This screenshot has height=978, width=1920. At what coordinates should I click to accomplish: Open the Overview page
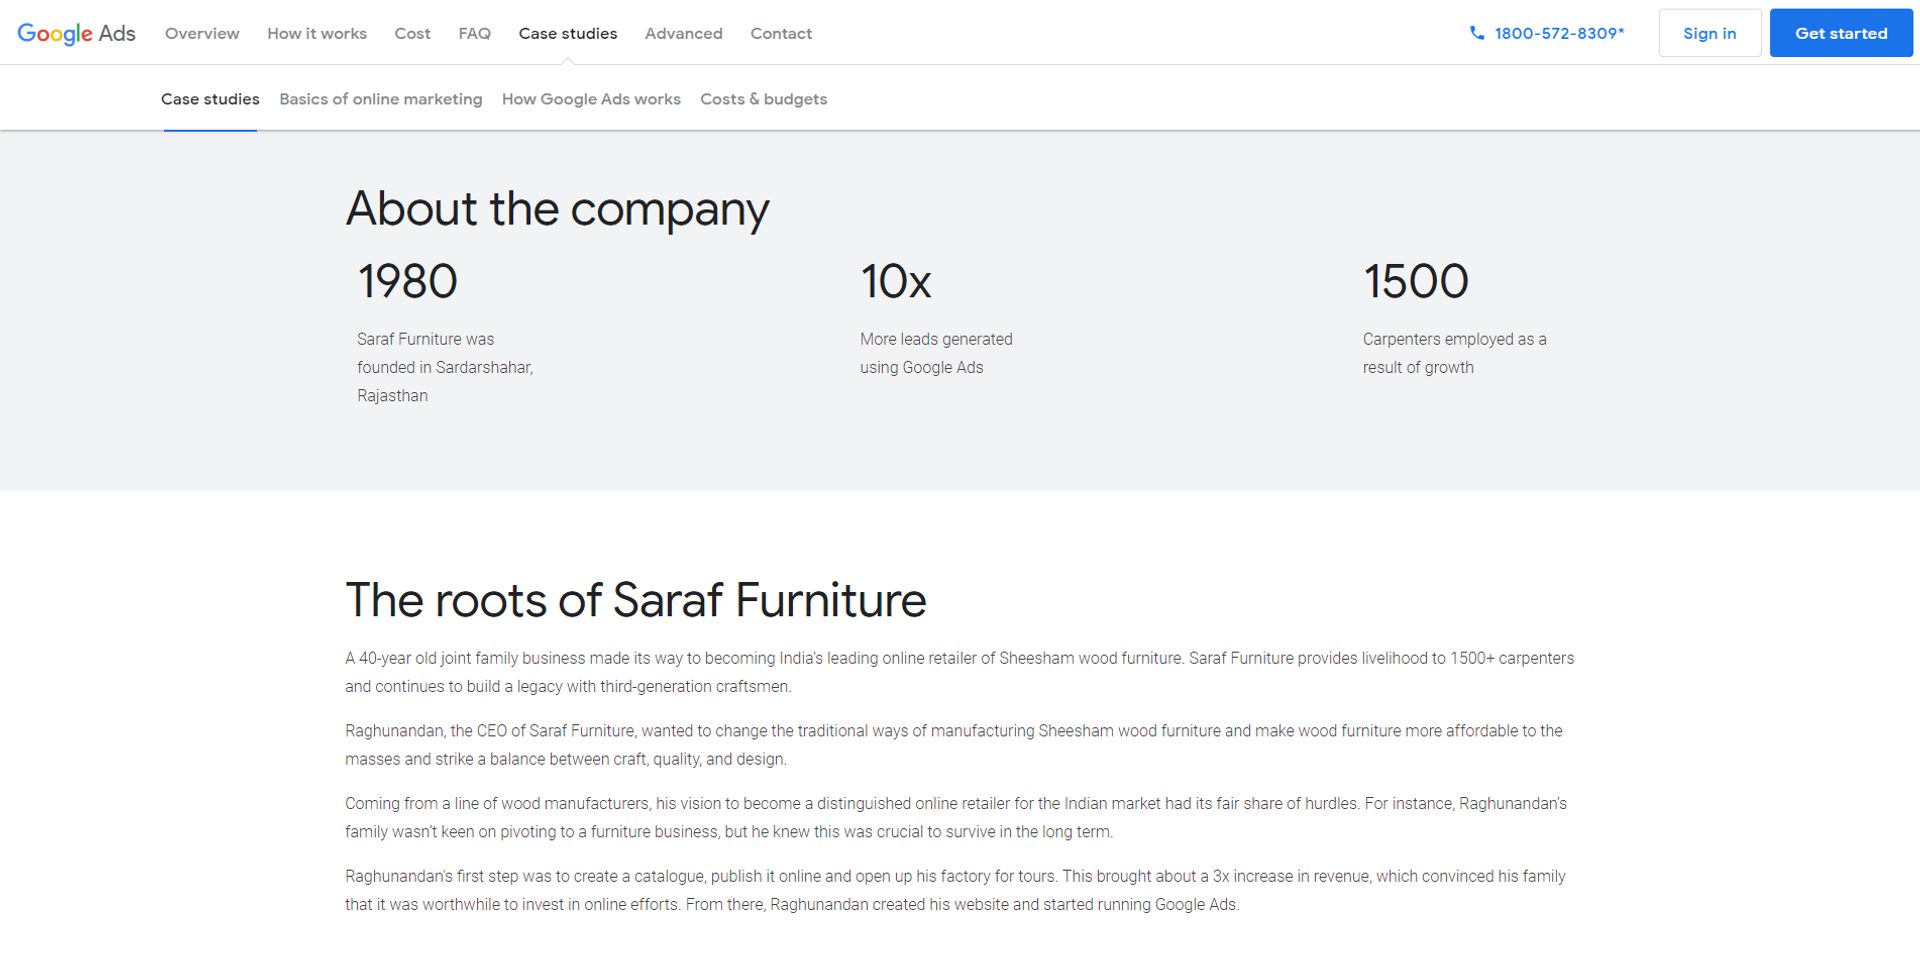pyautogui.click(x=201, y=33)
